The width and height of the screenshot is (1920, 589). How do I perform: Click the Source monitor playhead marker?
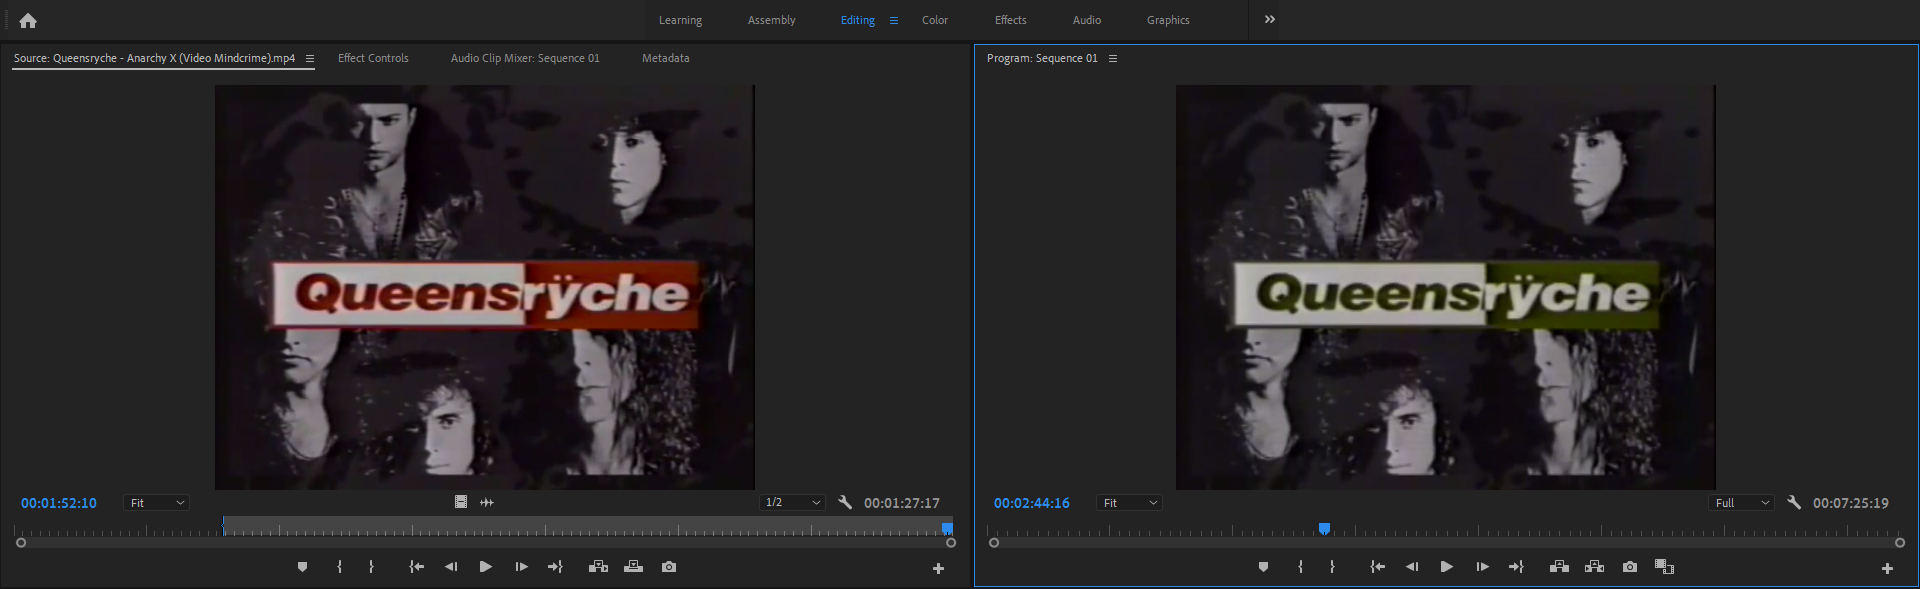point(947,528)
